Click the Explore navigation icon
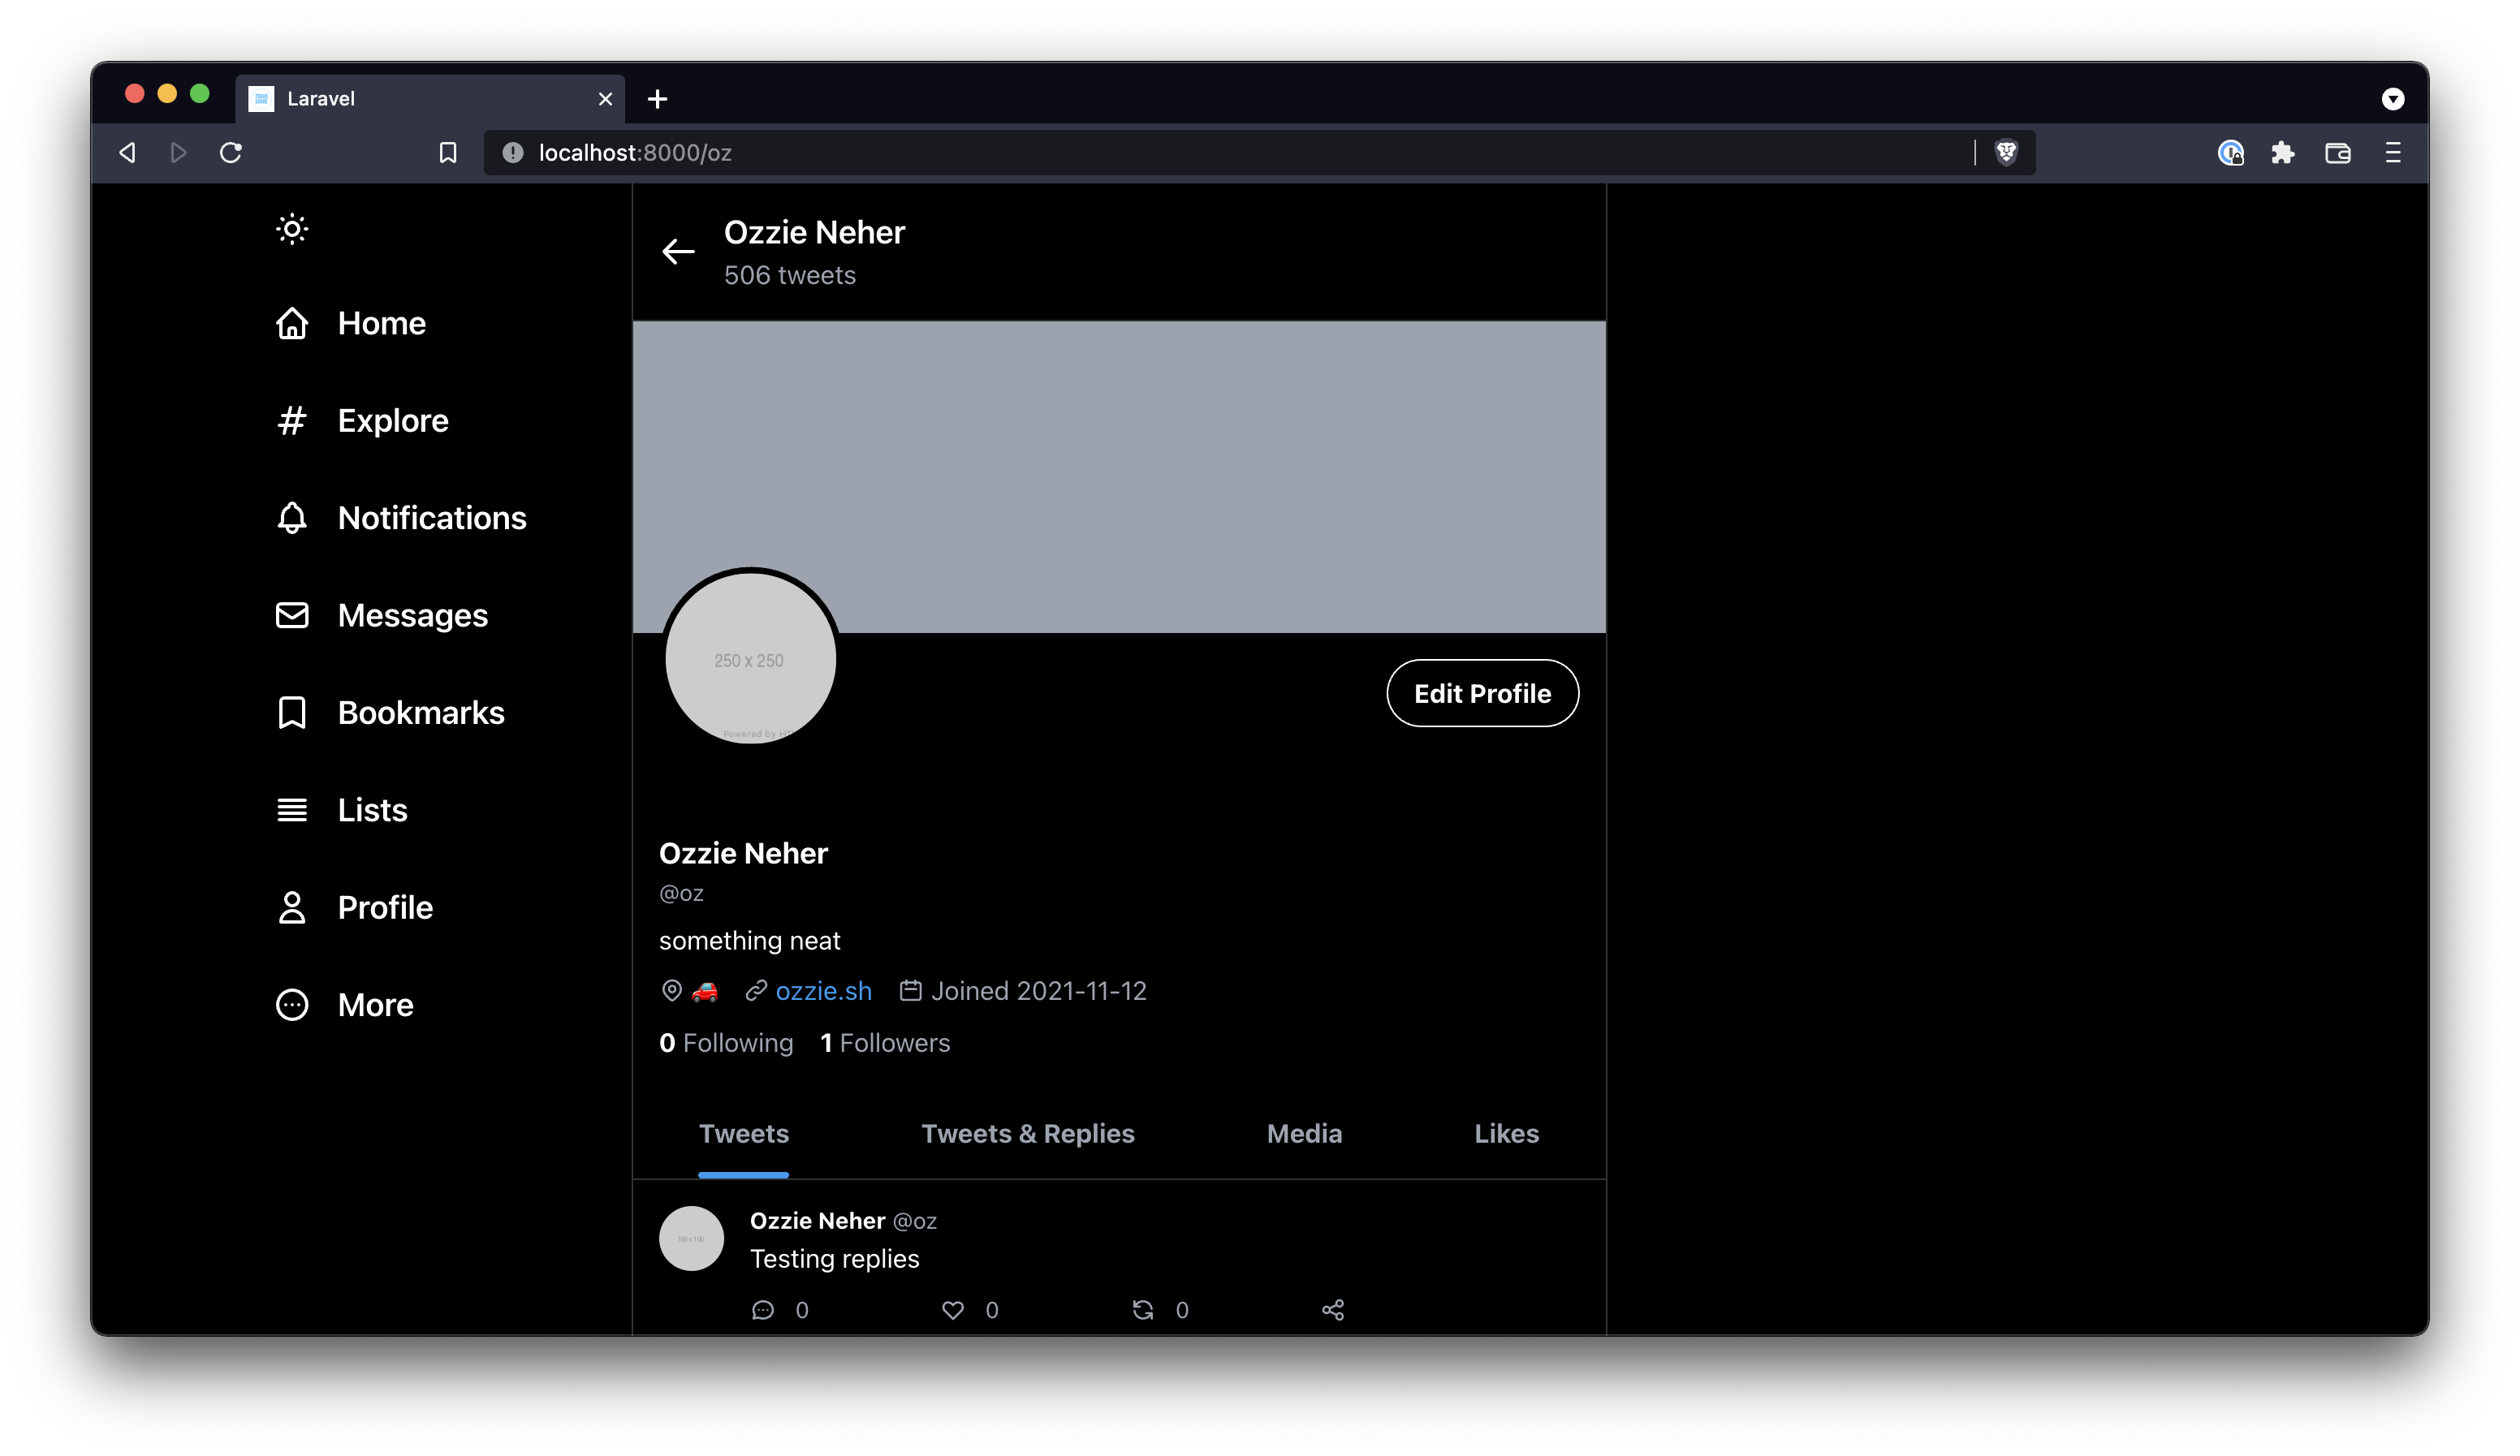This screenshot has width=2520, height=1456. pyautogui.click(x=290, y=420)
